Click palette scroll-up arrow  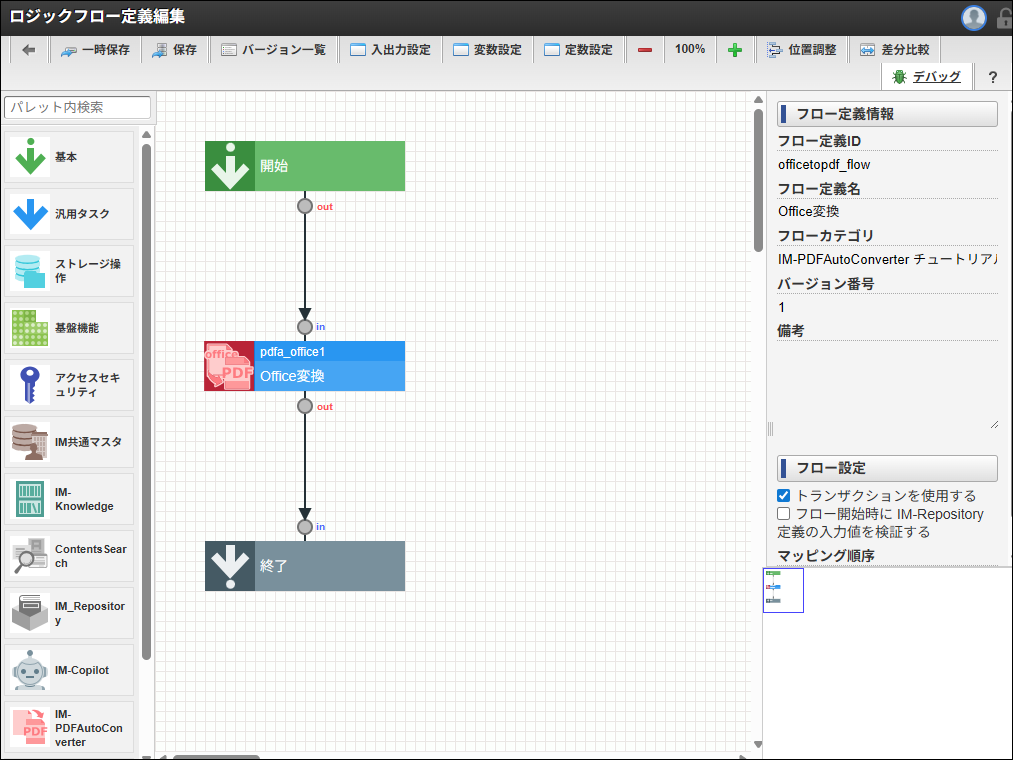[x=147, y=134]
